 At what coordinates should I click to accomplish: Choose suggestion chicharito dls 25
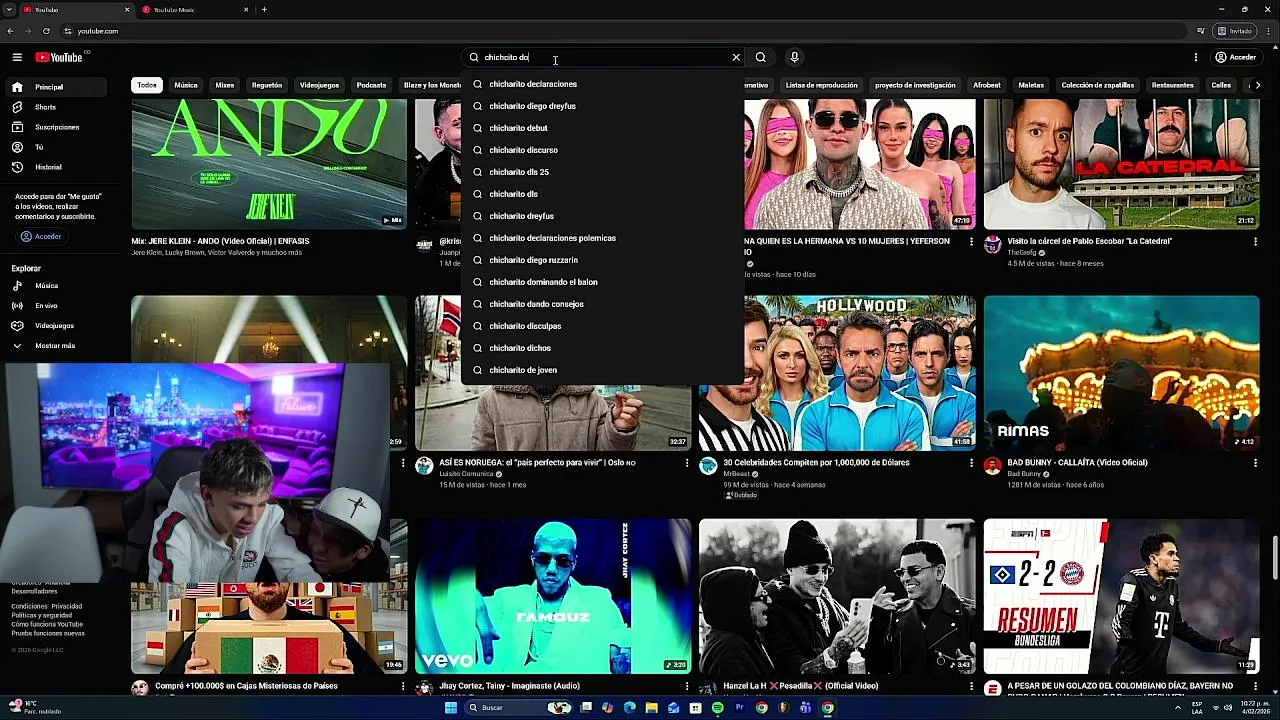tap(603, 172)
